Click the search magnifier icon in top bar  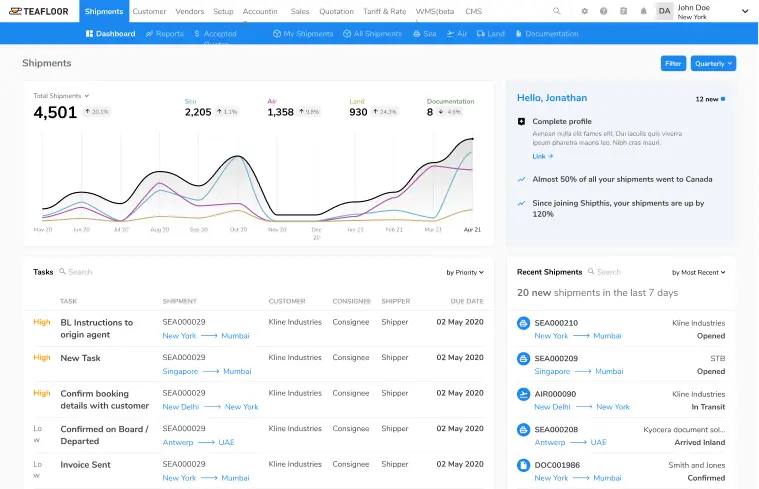point(557,11)
